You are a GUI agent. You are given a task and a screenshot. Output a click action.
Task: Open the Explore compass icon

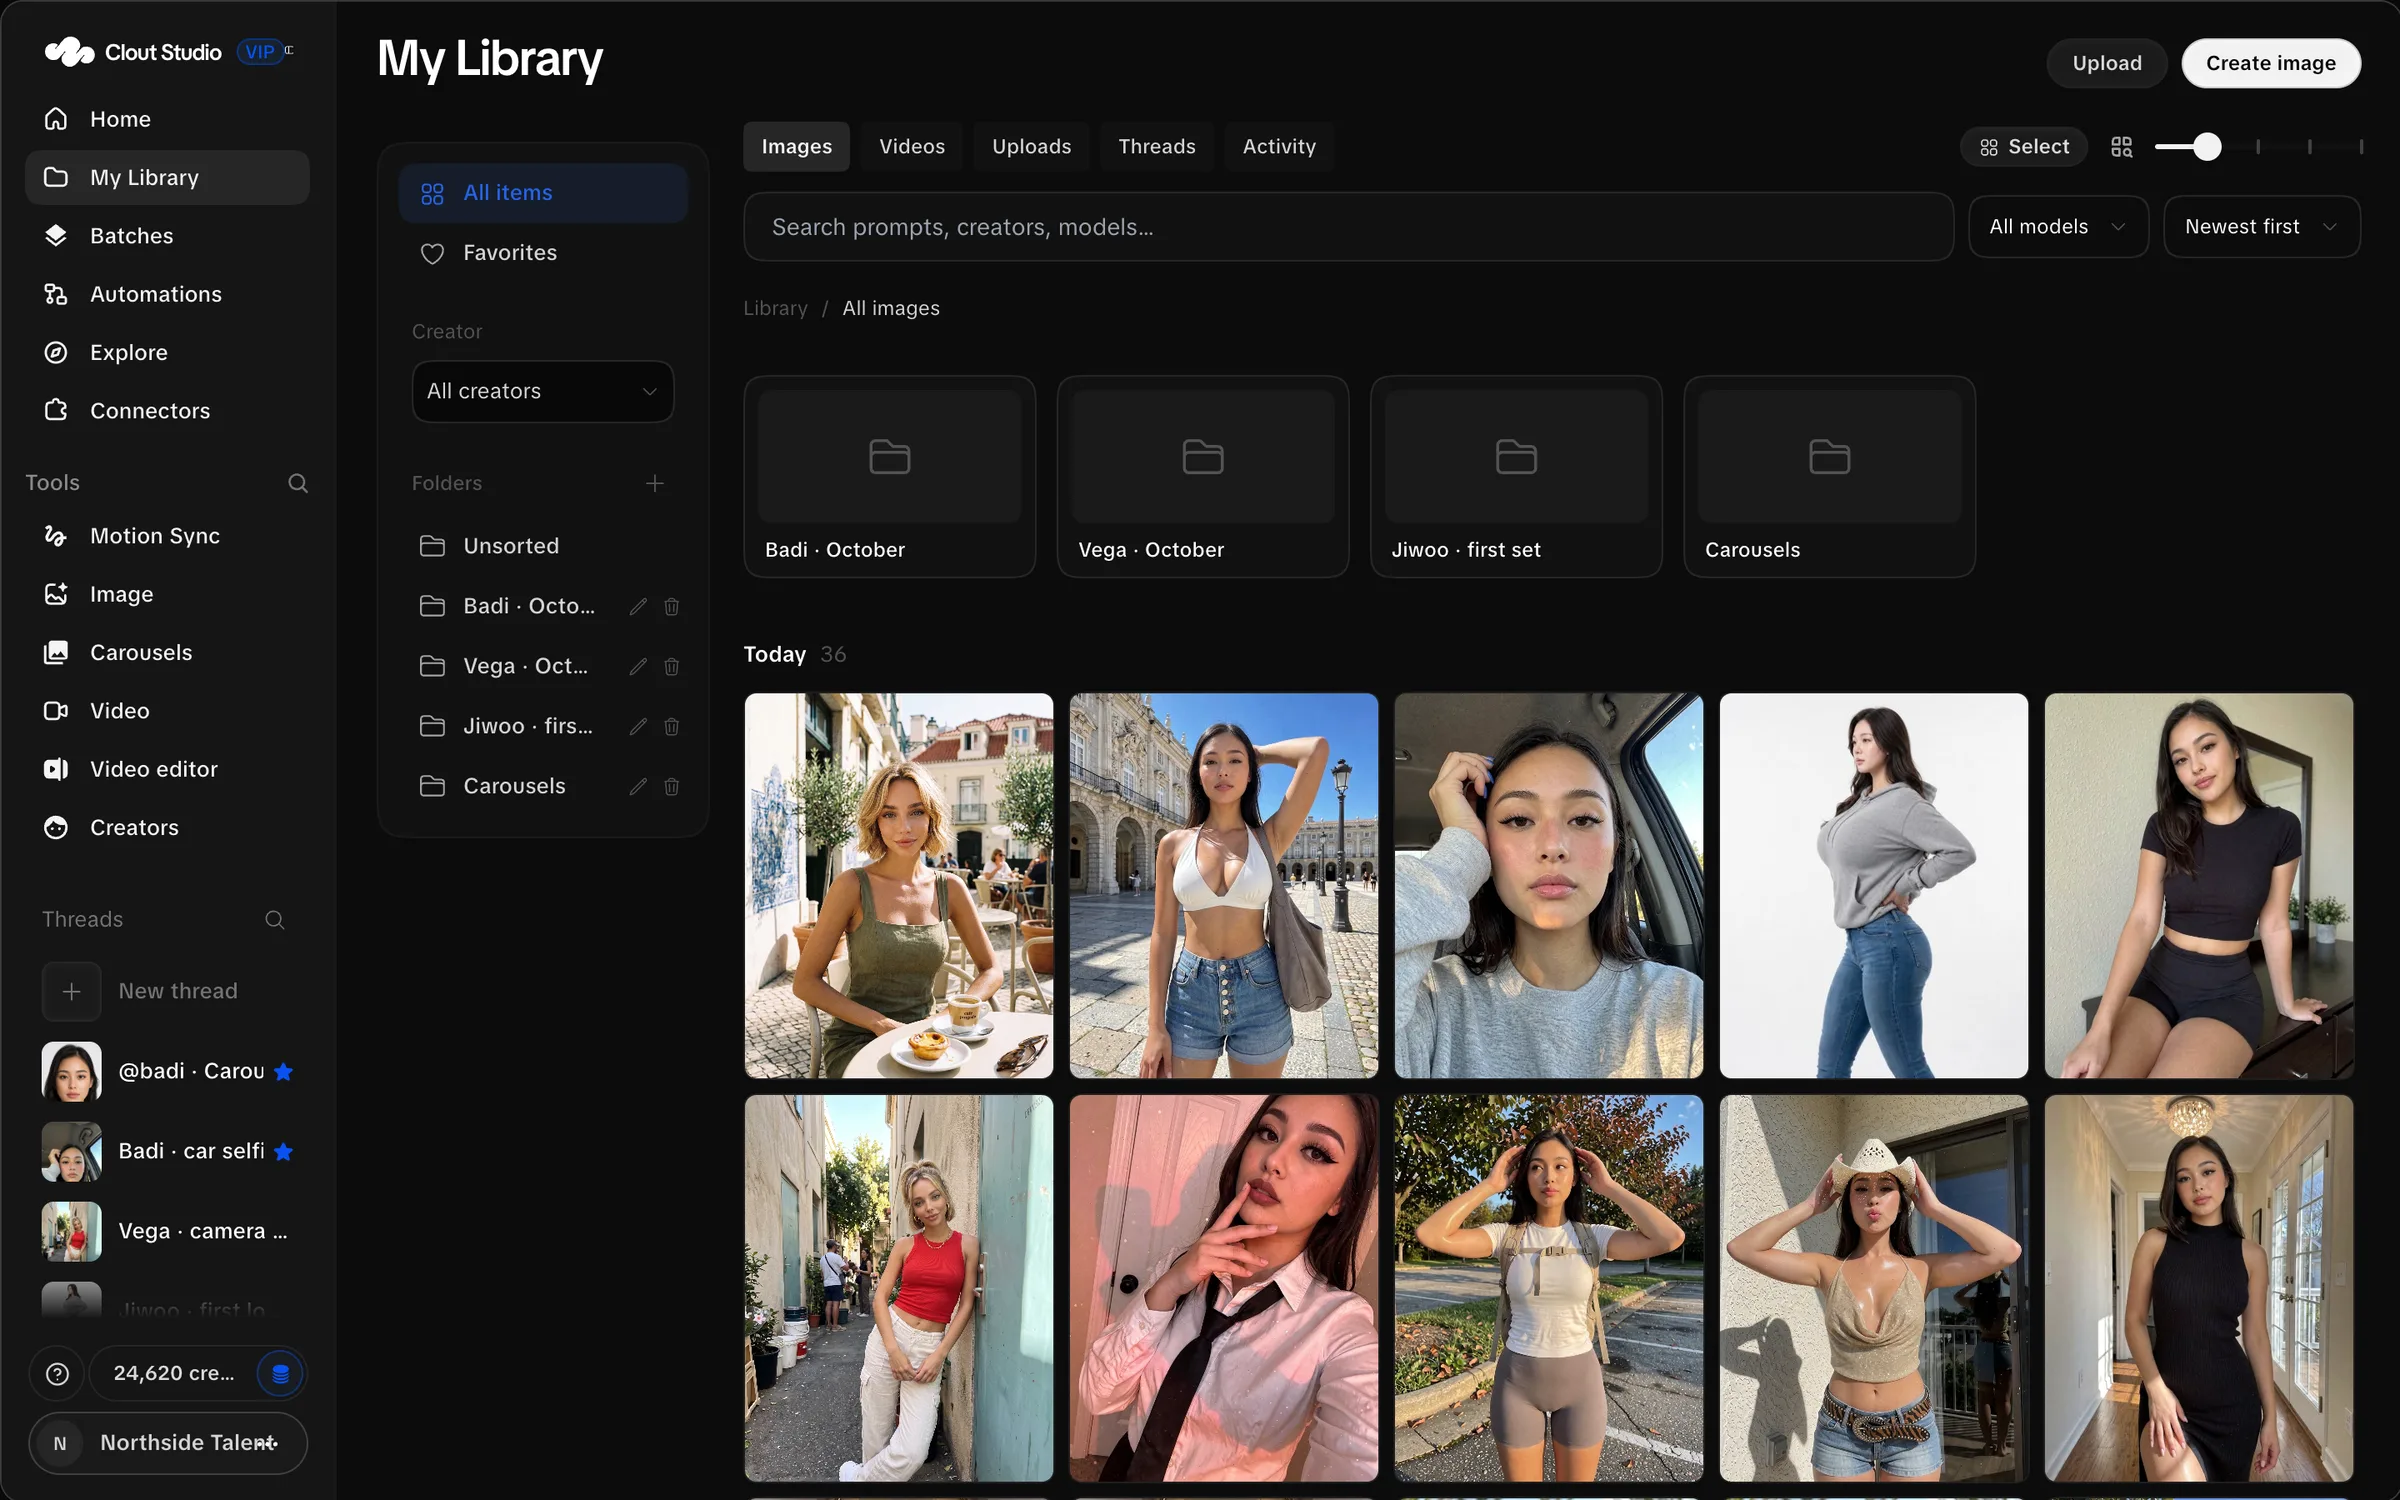(56, 352)
